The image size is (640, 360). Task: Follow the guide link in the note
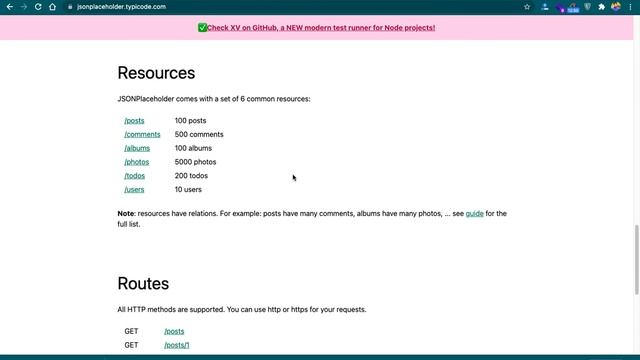pos(474,214)
